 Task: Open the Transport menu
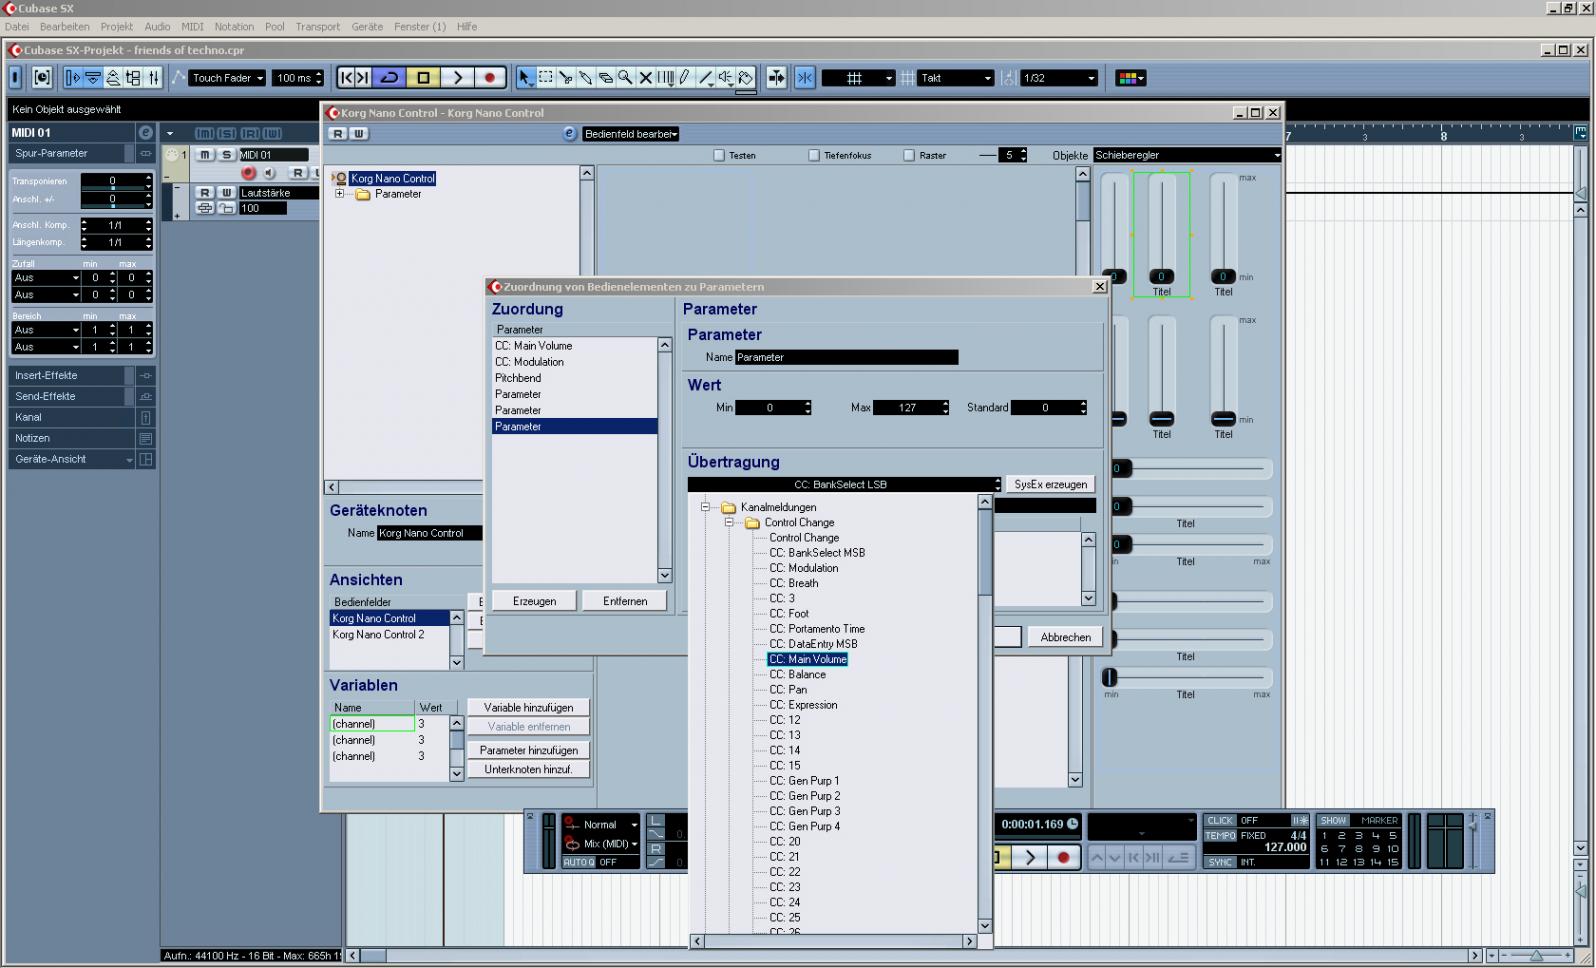(317, 27)
